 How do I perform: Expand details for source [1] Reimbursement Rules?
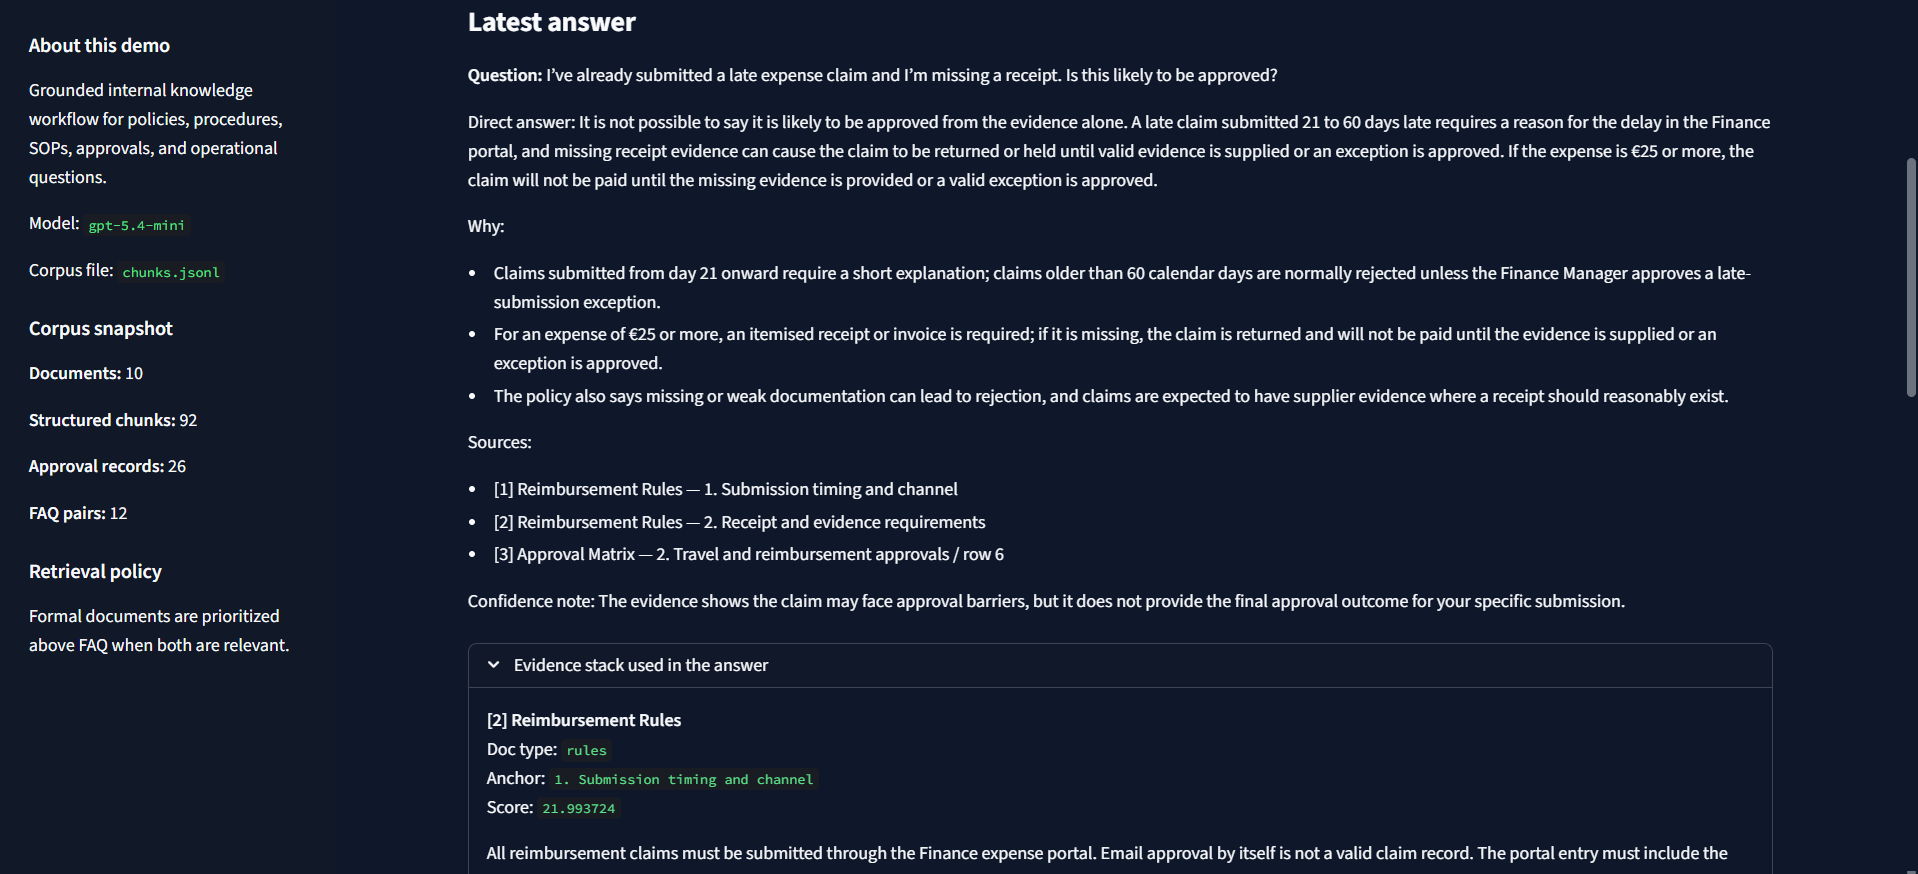tap(724, 489)
